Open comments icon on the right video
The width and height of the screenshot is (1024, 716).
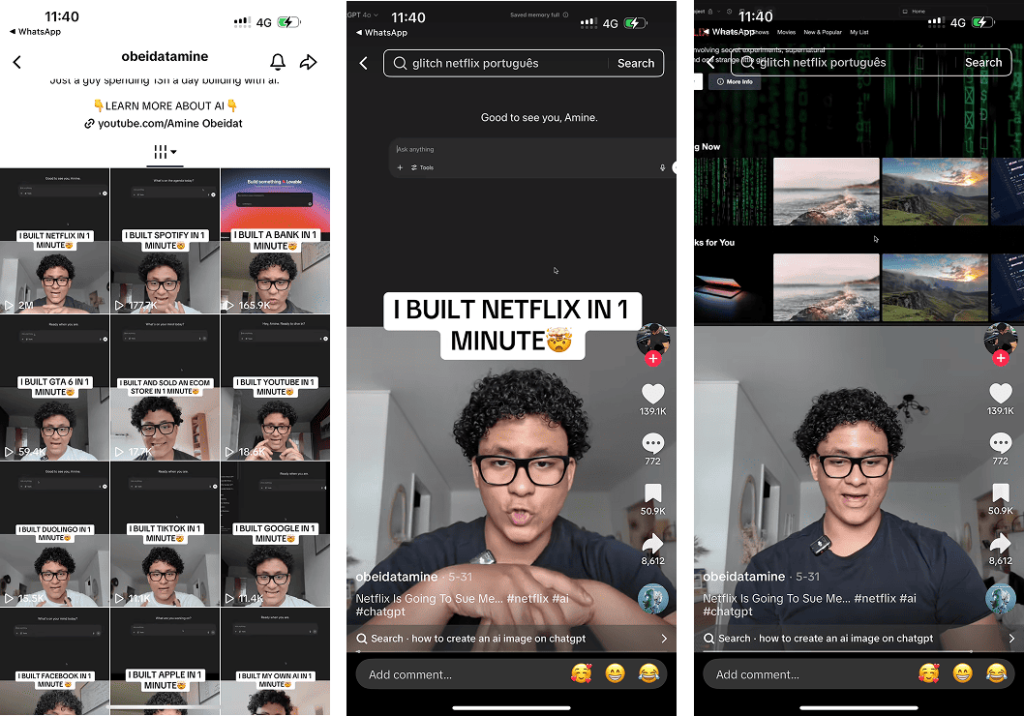1000,443
